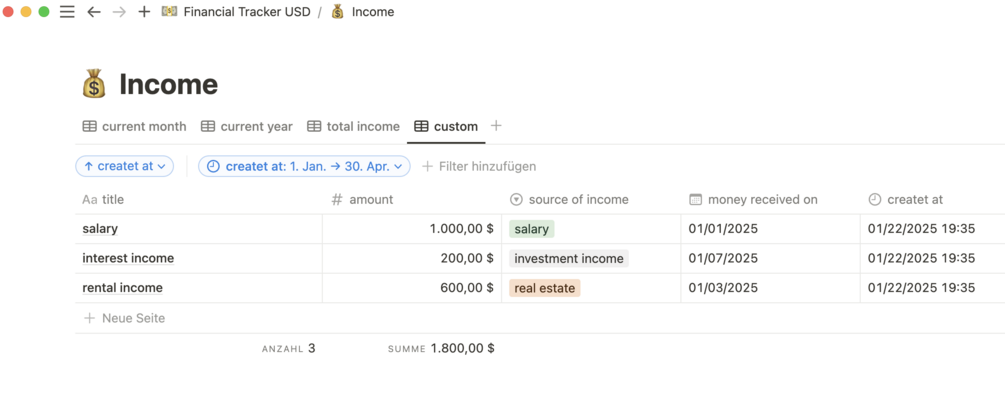This screenshot has width=1005, height=404.
Task: Click the green salary tag
Action: (531, 229)
